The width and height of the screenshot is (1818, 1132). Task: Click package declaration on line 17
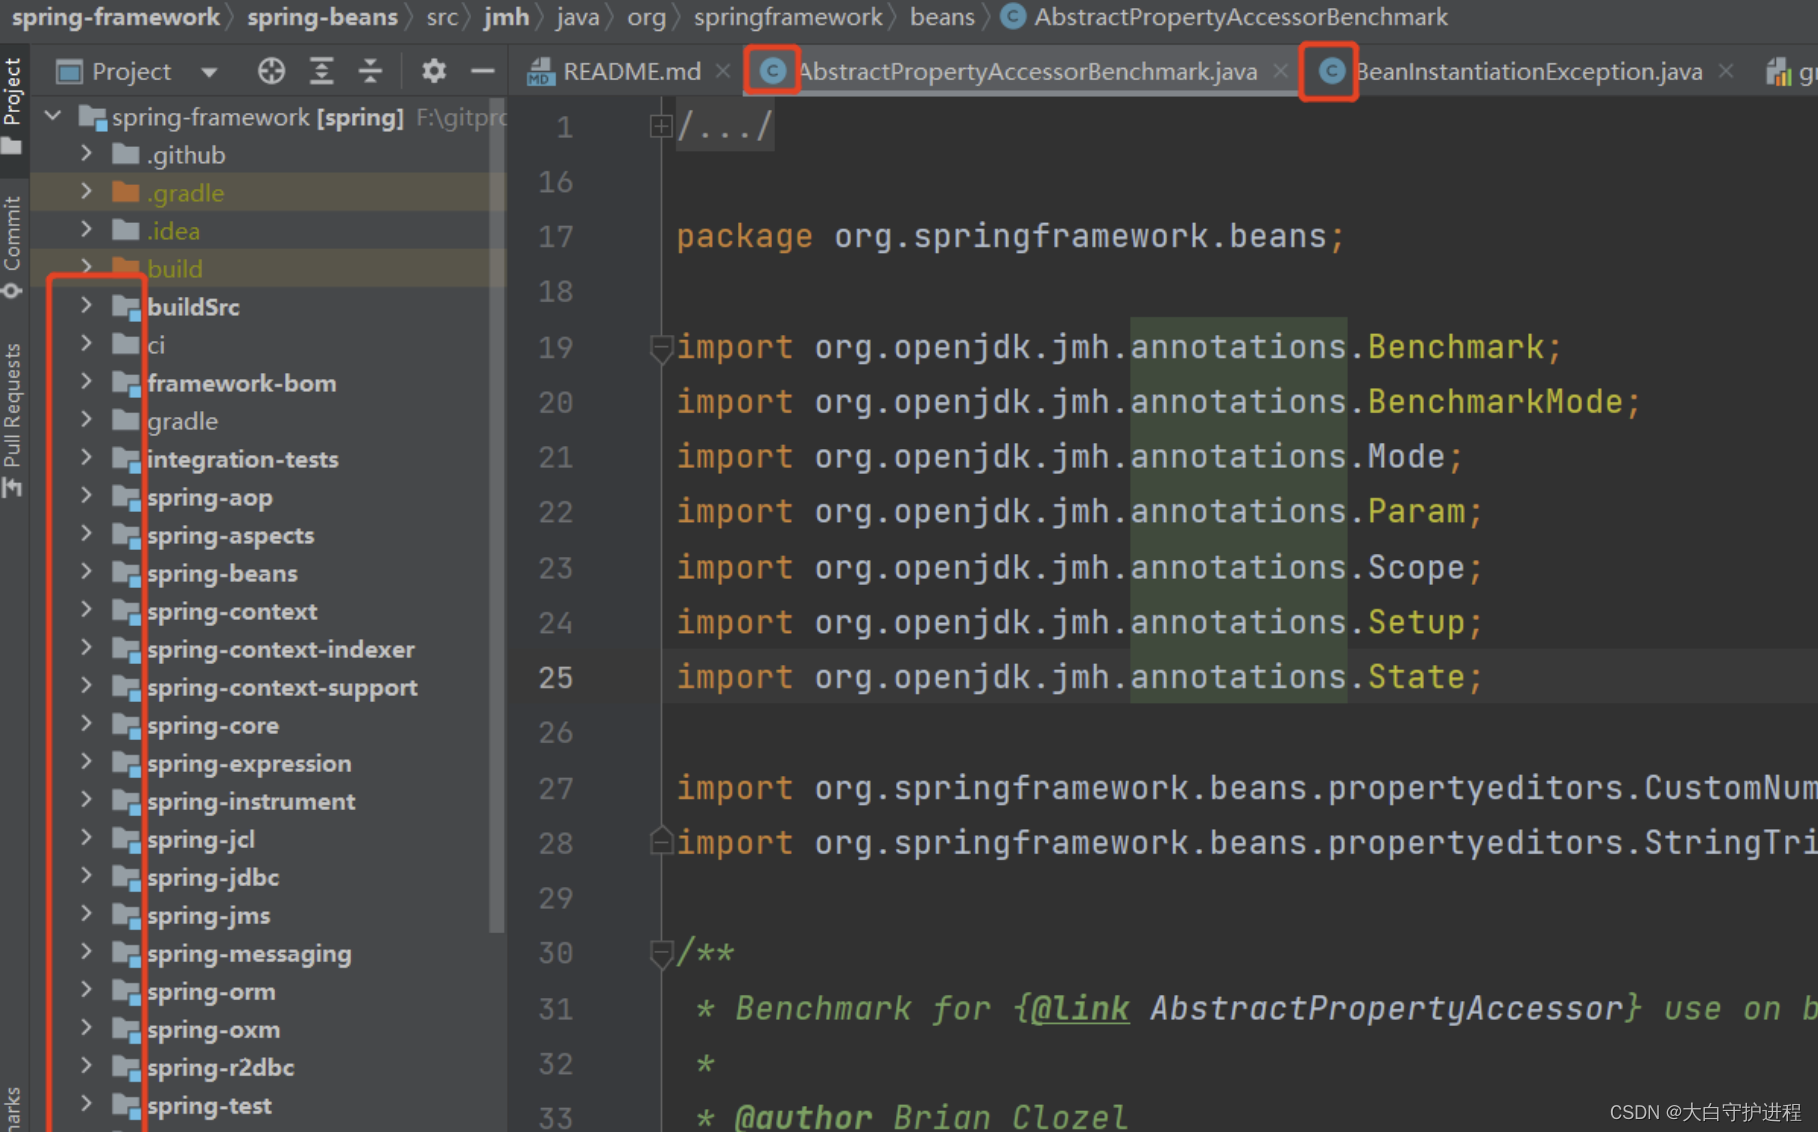click(1010, 236)
